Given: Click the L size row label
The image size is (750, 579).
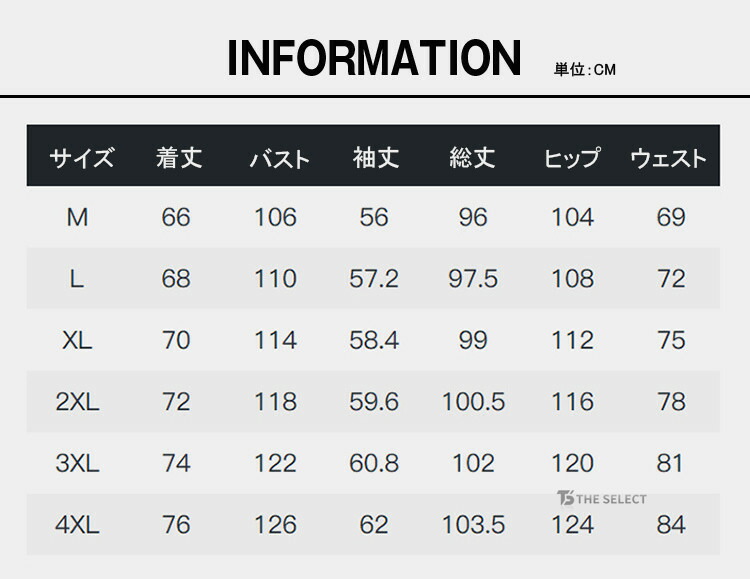Looking at the screenshot, I should pyautogui.click(x=77, y=279).
